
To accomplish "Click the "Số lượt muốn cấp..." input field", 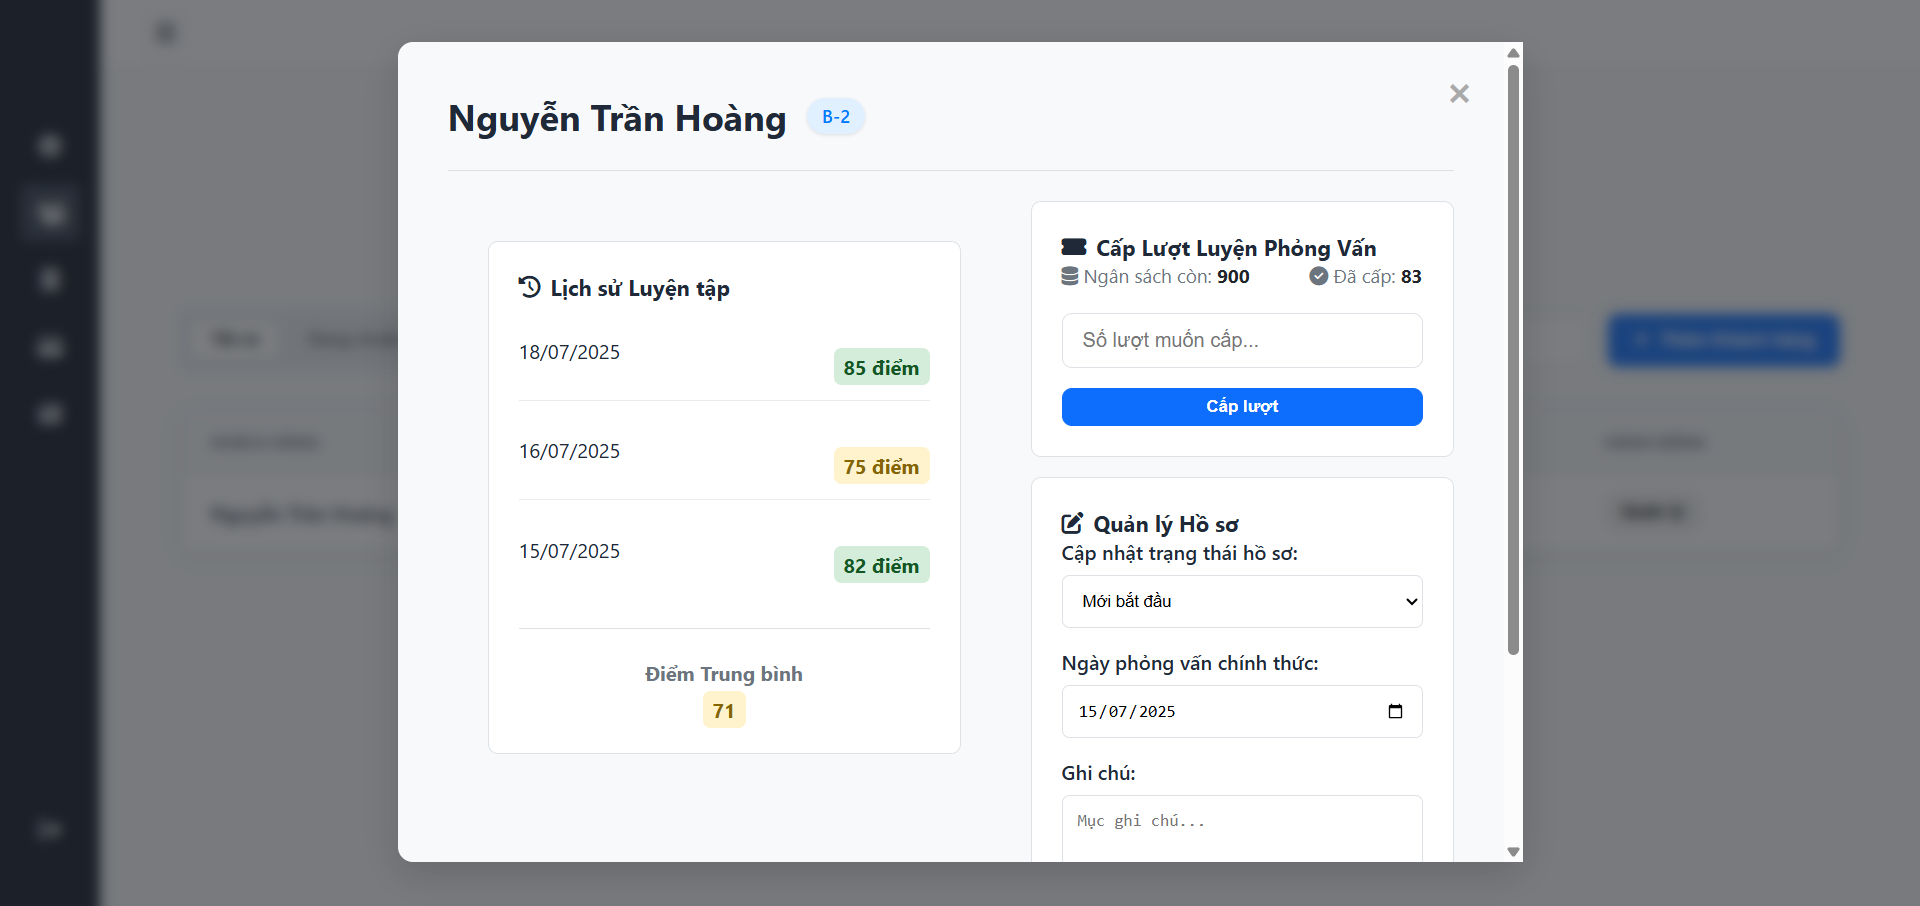I will 1241,340.
